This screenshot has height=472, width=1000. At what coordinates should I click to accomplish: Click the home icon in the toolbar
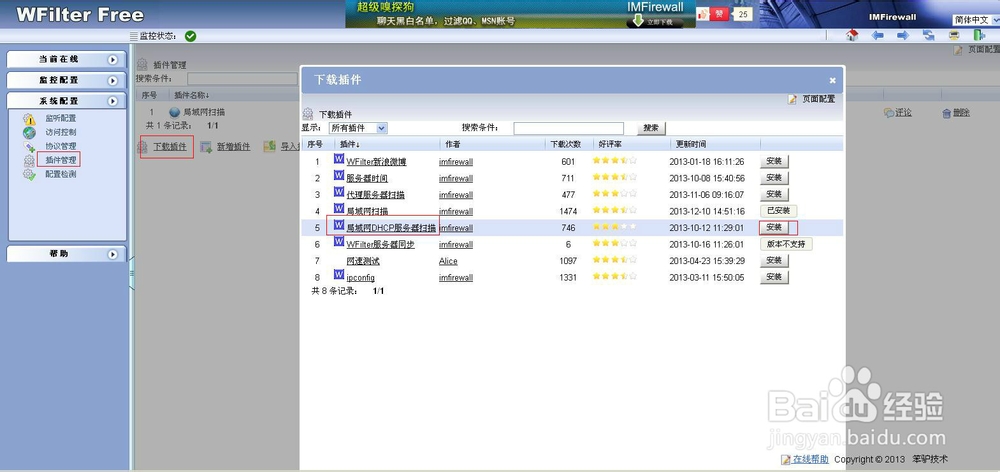pos(852,36)
